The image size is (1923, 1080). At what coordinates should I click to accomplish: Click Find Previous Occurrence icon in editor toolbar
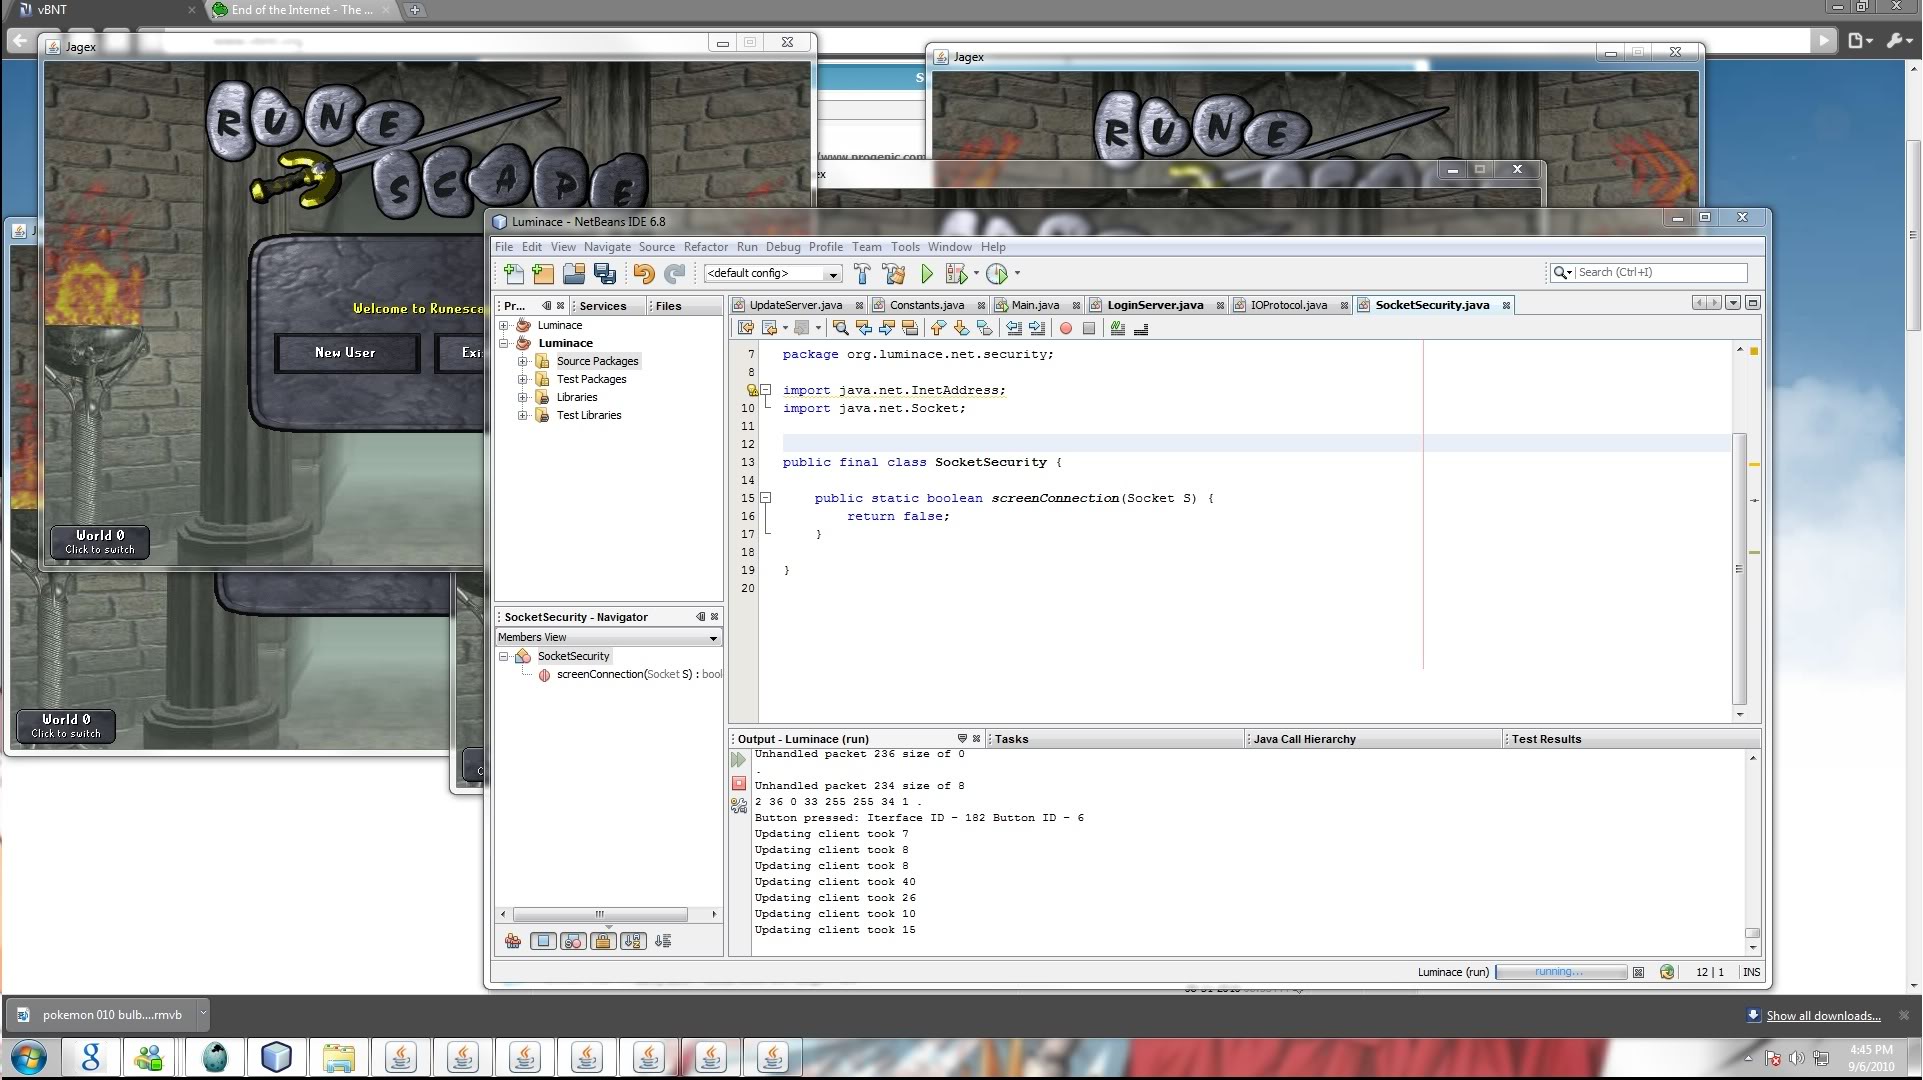[864, 328]
